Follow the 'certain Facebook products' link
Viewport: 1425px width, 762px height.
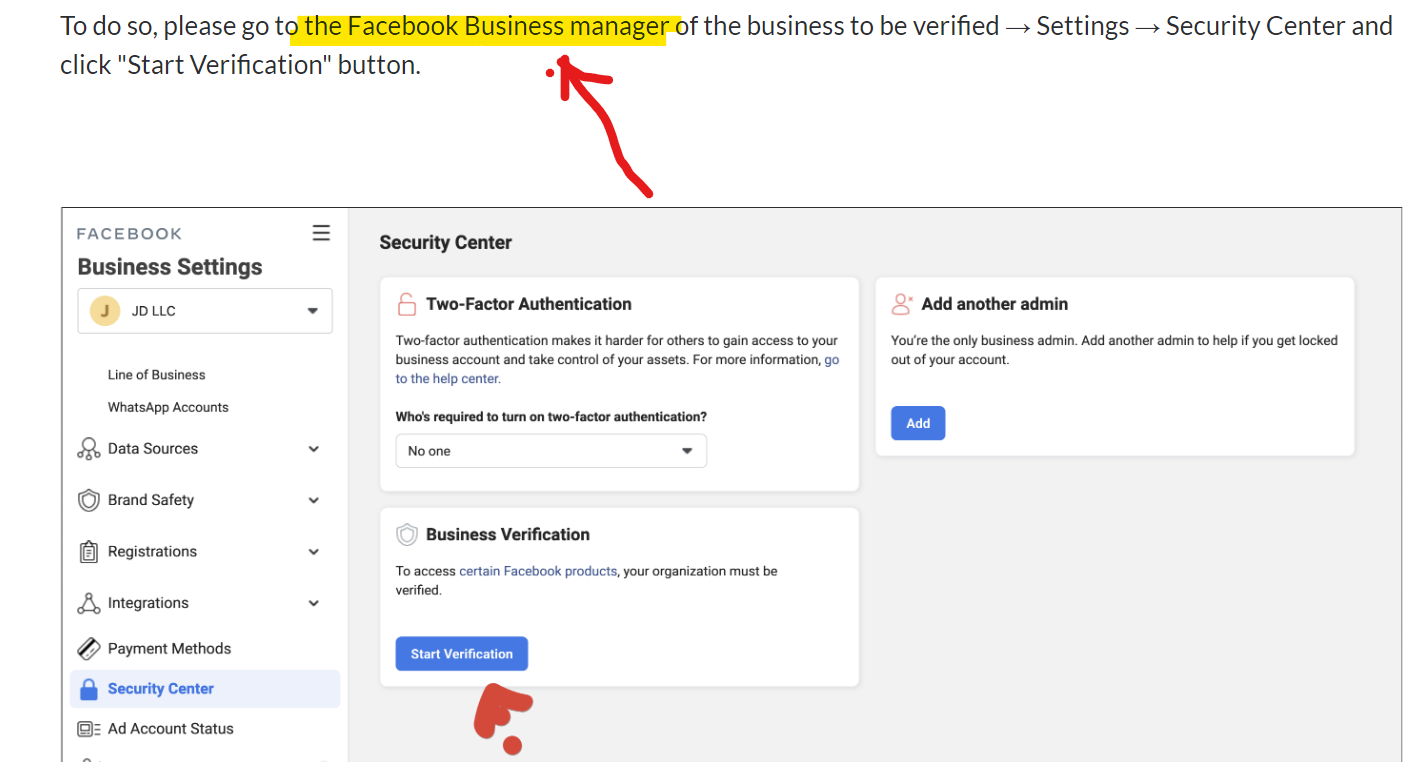point(538,571)
